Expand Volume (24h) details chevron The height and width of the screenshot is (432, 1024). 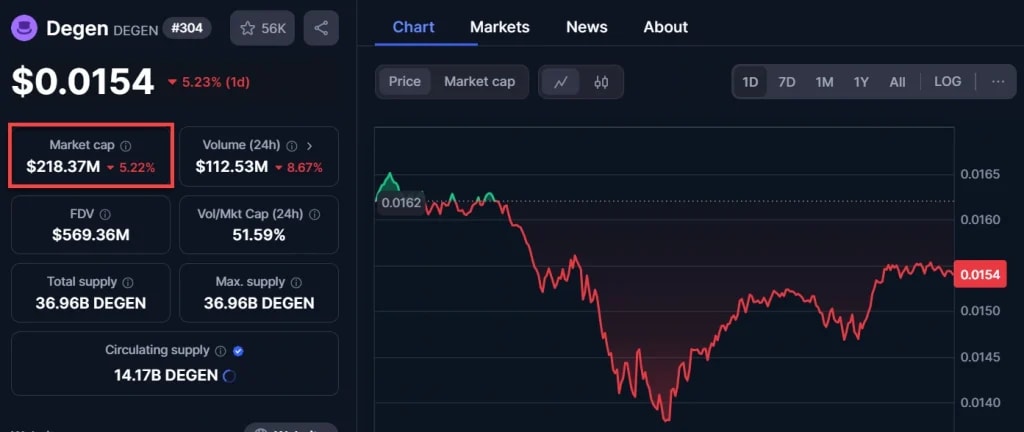(x=309, y=146)
